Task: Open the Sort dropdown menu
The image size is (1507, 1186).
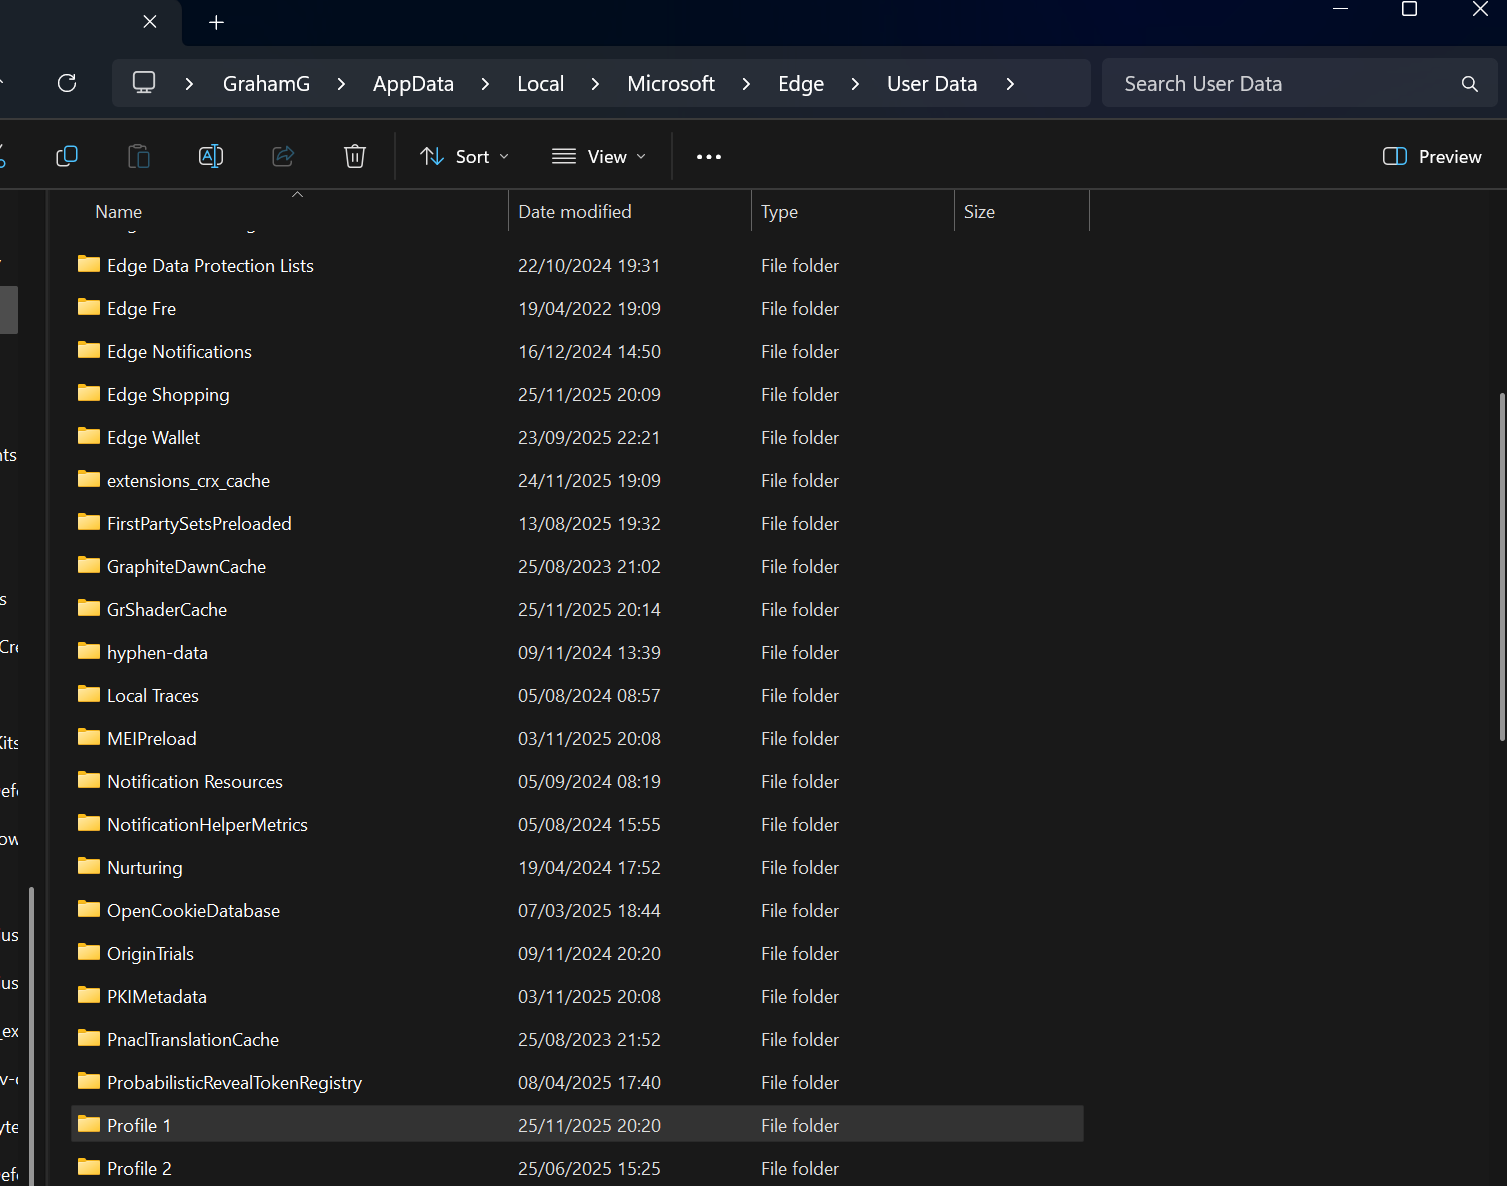Action: coord(465,157)
